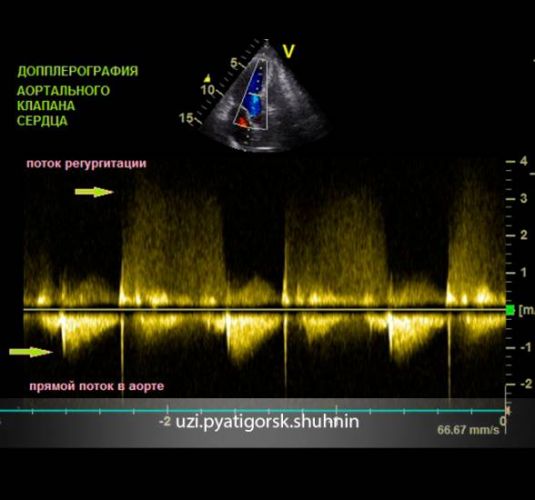Select the green baseline marker square
Screen dimensions: 535x500
point(510,310)
